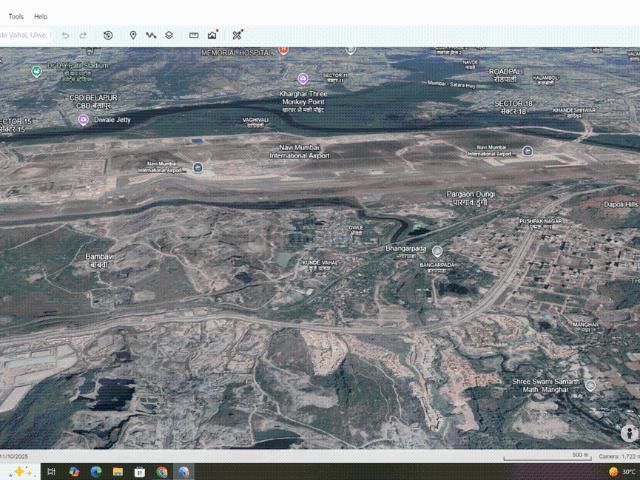The width and height of the screenshot is (640, 480).
Task: Click the landscape image icon with dot
Action: point(213,35)
